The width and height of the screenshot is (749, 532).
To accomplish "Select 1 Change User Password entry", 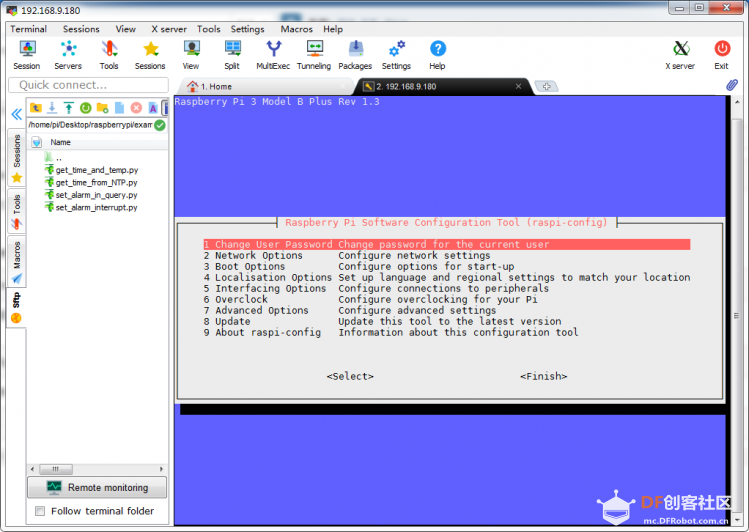I will pos(447,245).
